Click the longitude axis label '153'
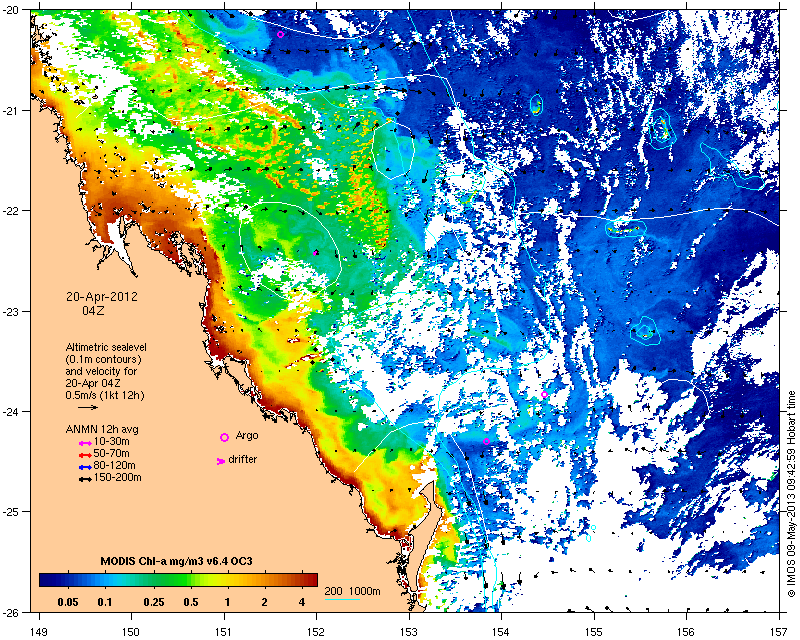Viewport: 800px width, 640px height. [409, 632]
